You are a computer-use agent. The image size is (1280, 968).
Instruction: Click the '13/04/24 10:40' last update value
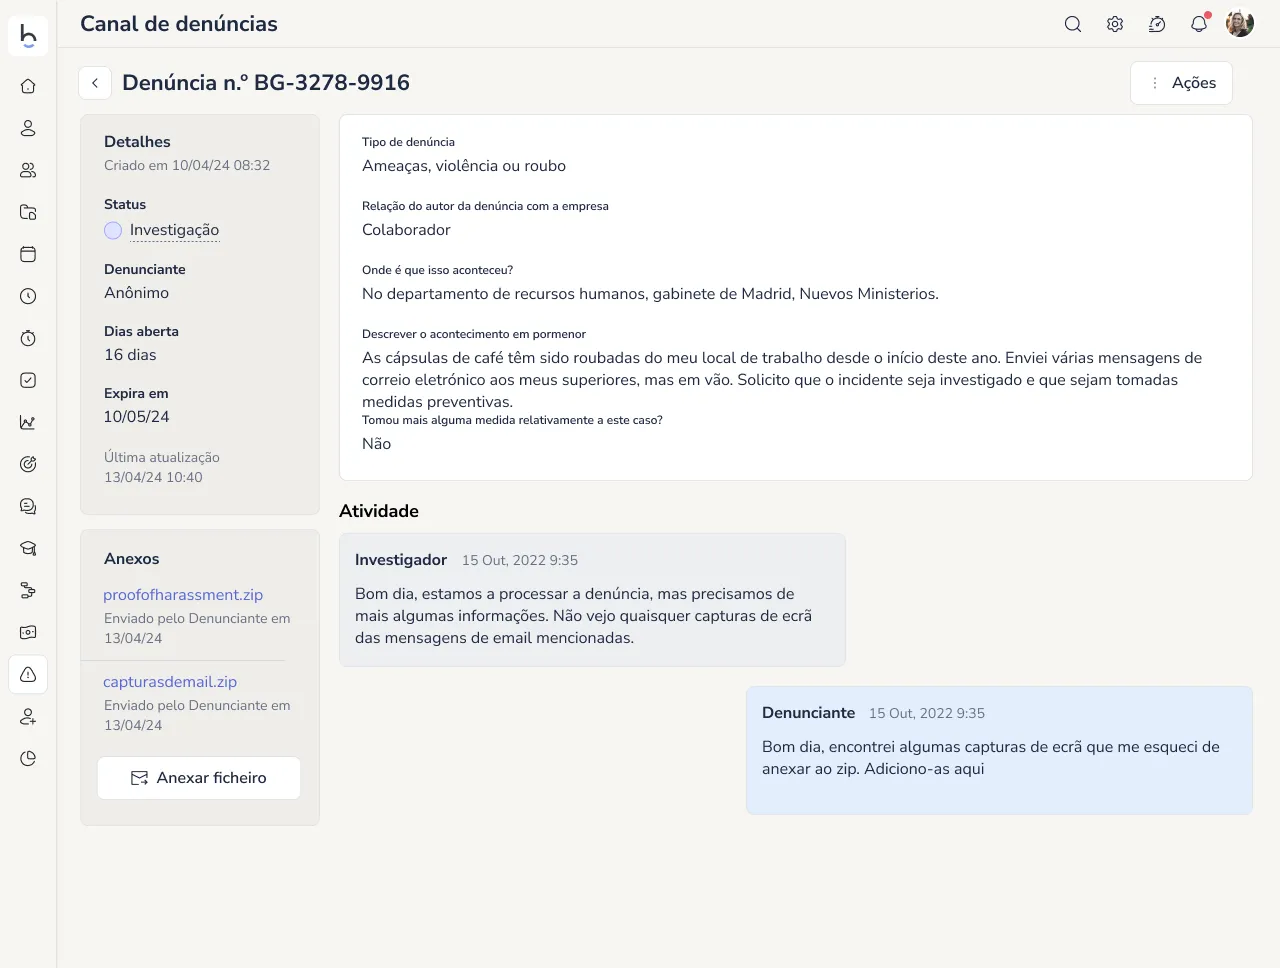(x=153, y=477)
